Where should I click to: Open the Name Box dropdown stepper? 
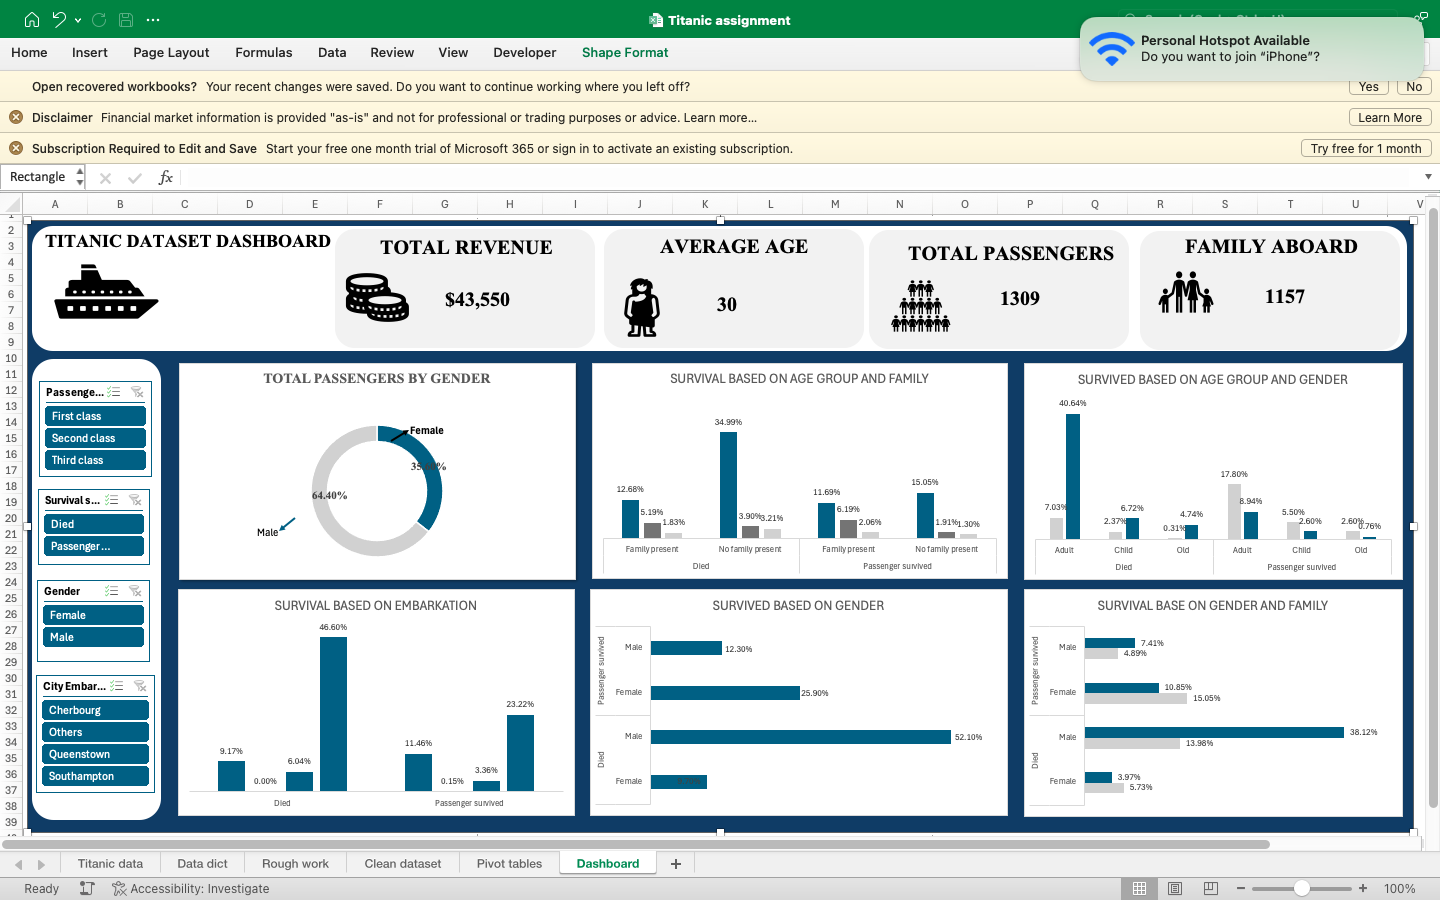pos(80,177)
